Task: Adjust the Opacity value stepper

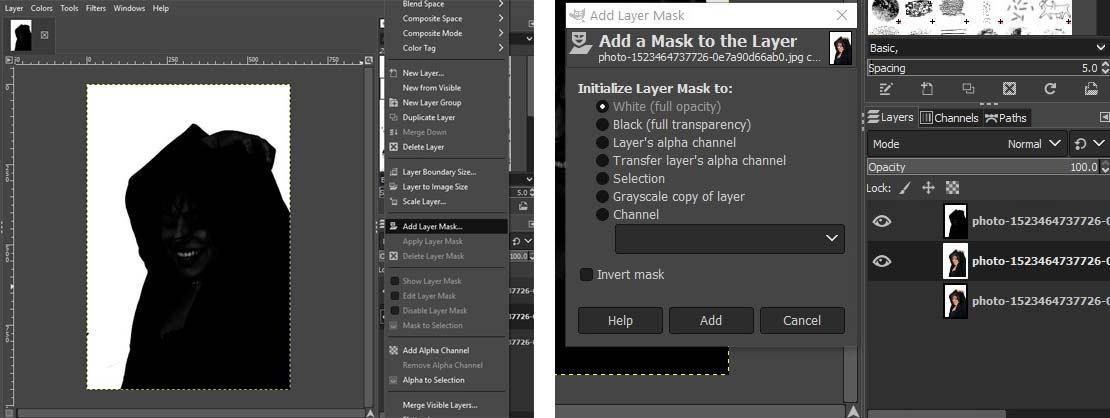Action: 1105,167
